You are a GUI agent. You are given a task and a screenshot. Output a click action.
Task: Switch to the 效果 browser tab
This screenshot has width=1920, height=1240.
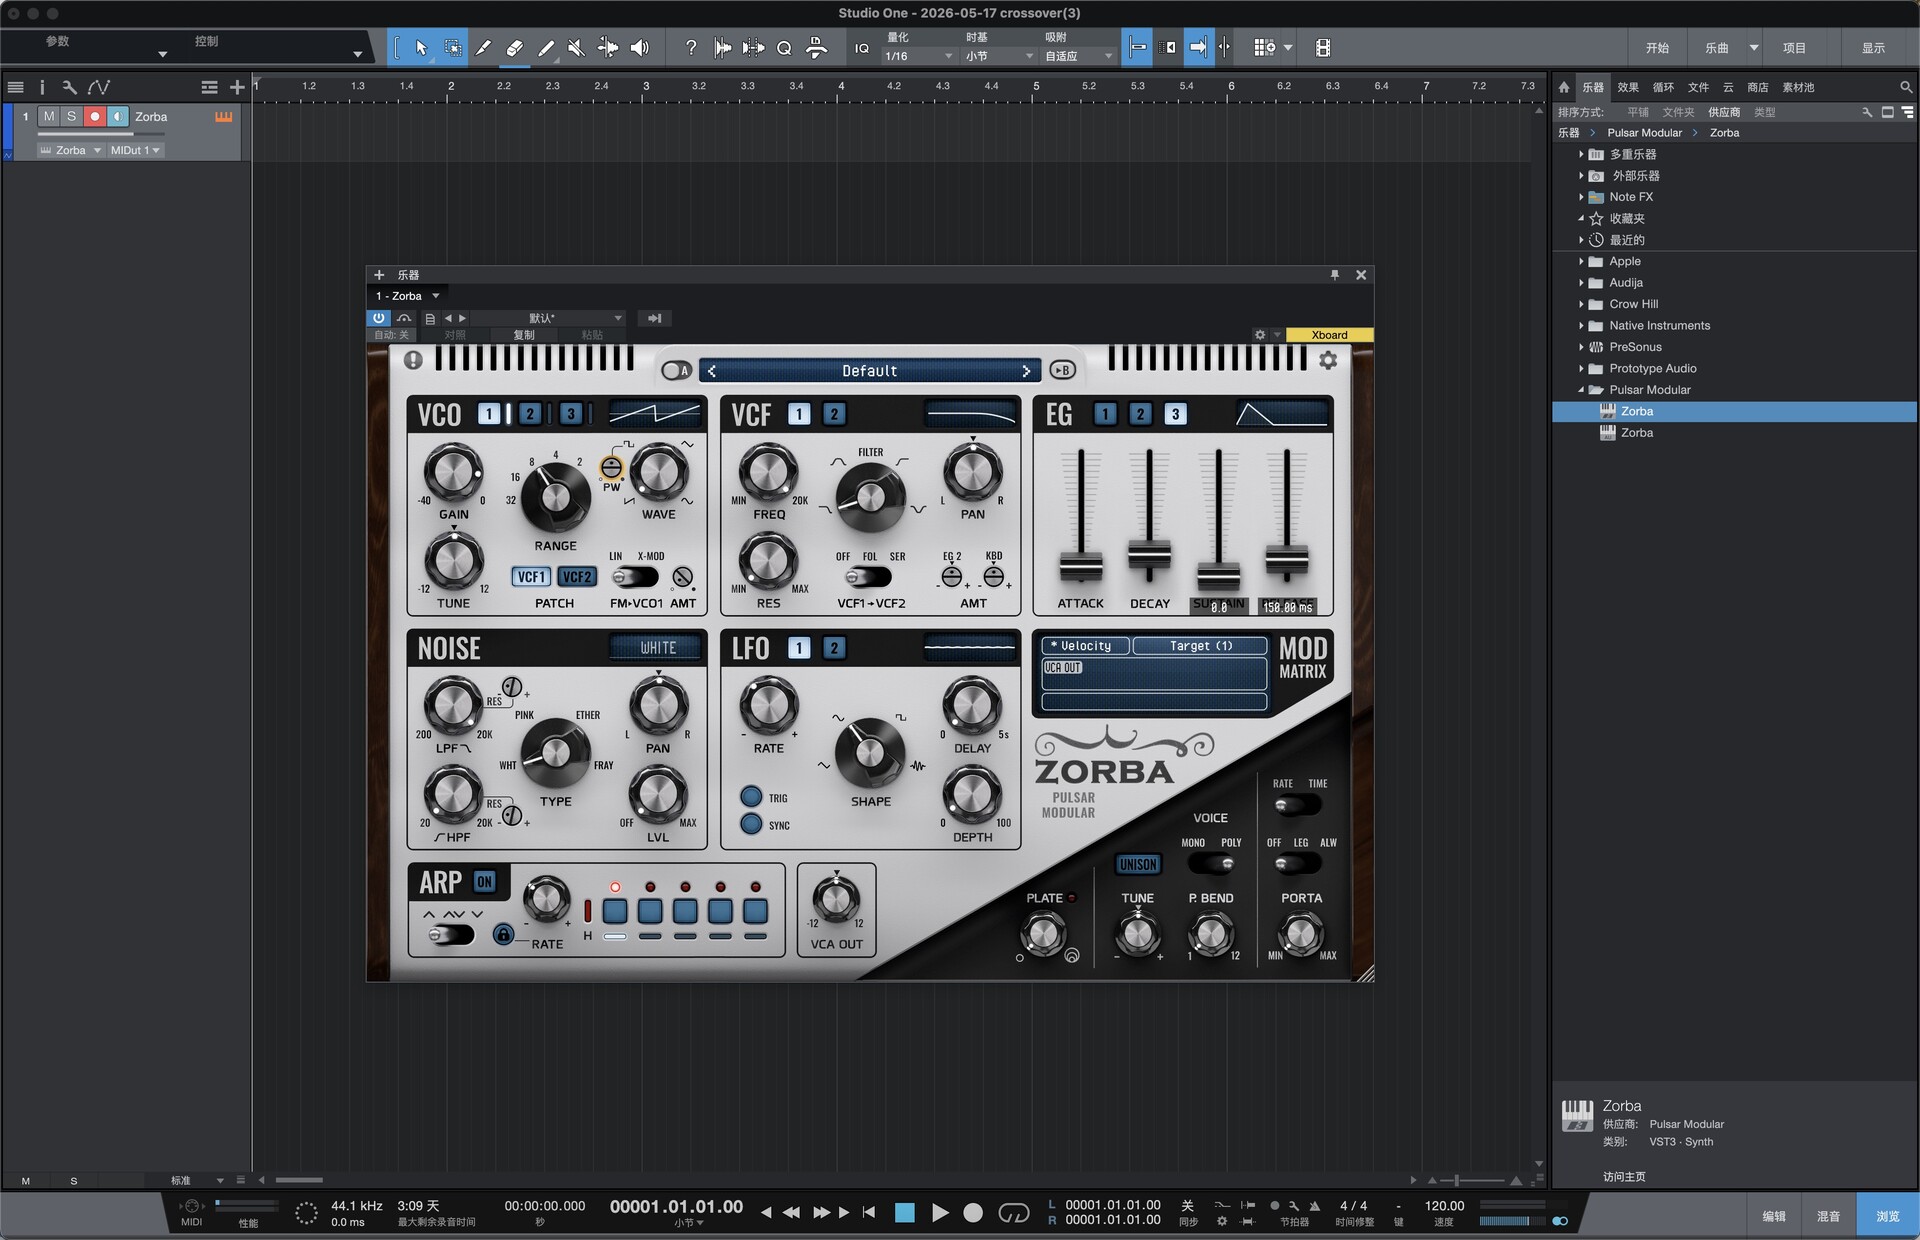(x=1628, y=88)
